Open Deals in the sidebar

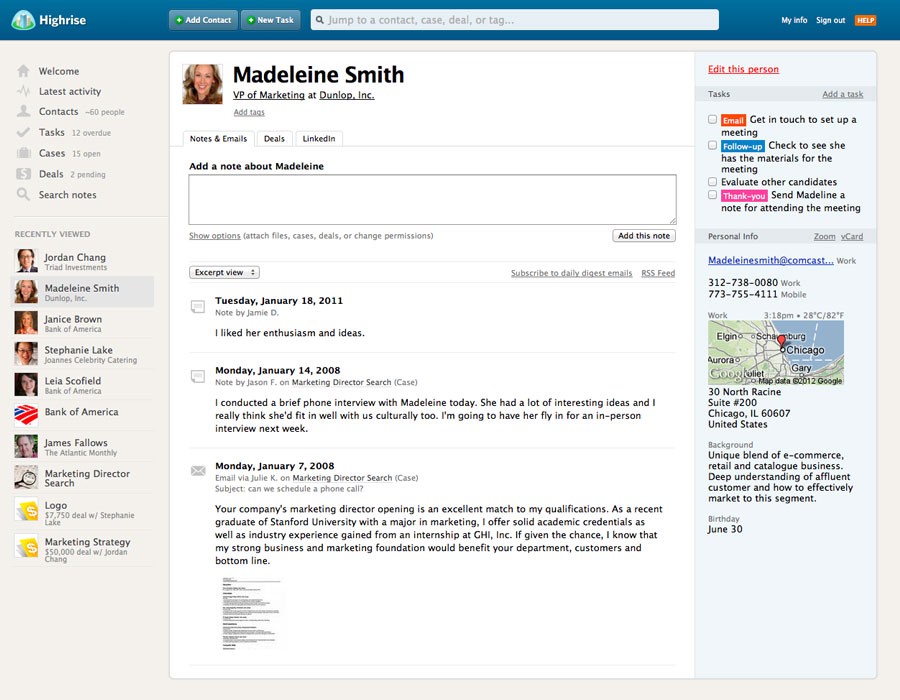pyautogui.click(x=51, y=174)
